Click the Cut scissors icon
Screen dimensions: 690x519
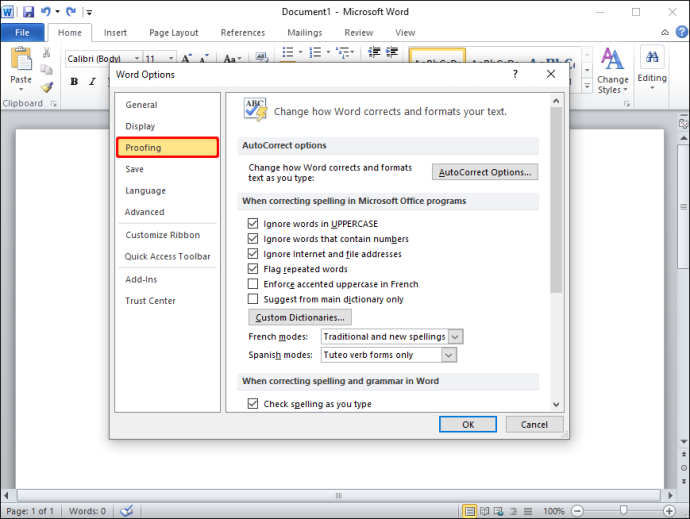[x=46, y=53]
